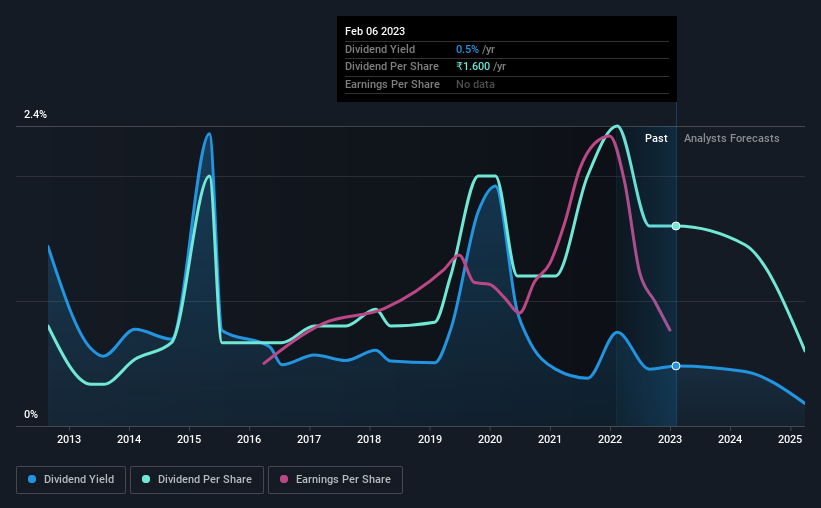Screen dimensions: 821x508
Task: Click the 2016 x-axis label
Action: click(249, 439)
